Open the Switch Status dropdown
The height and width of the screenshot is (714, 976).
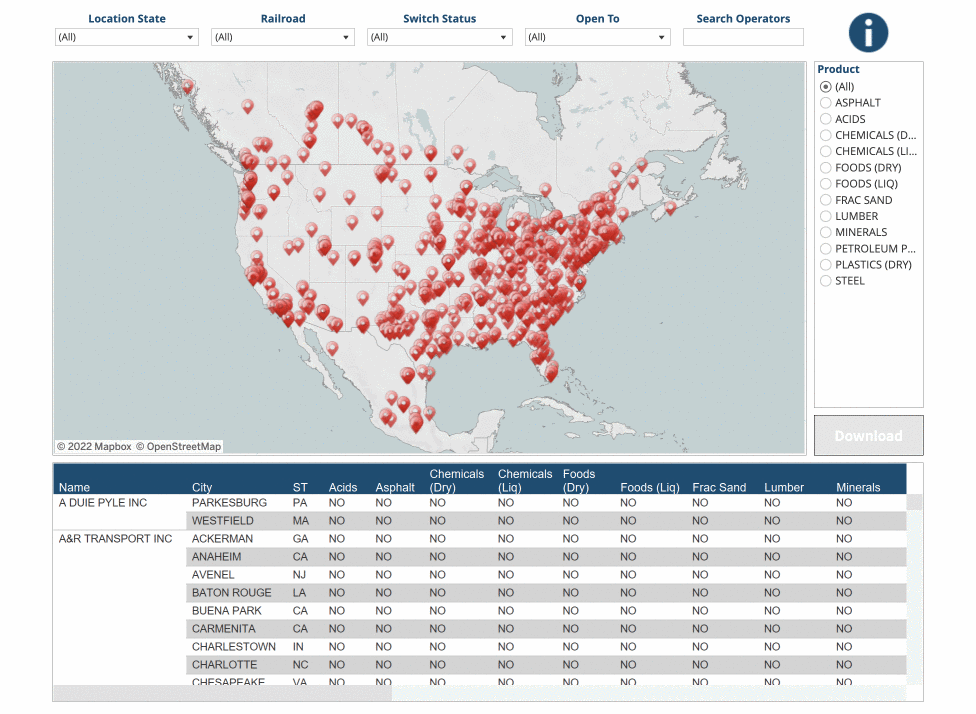439,37
